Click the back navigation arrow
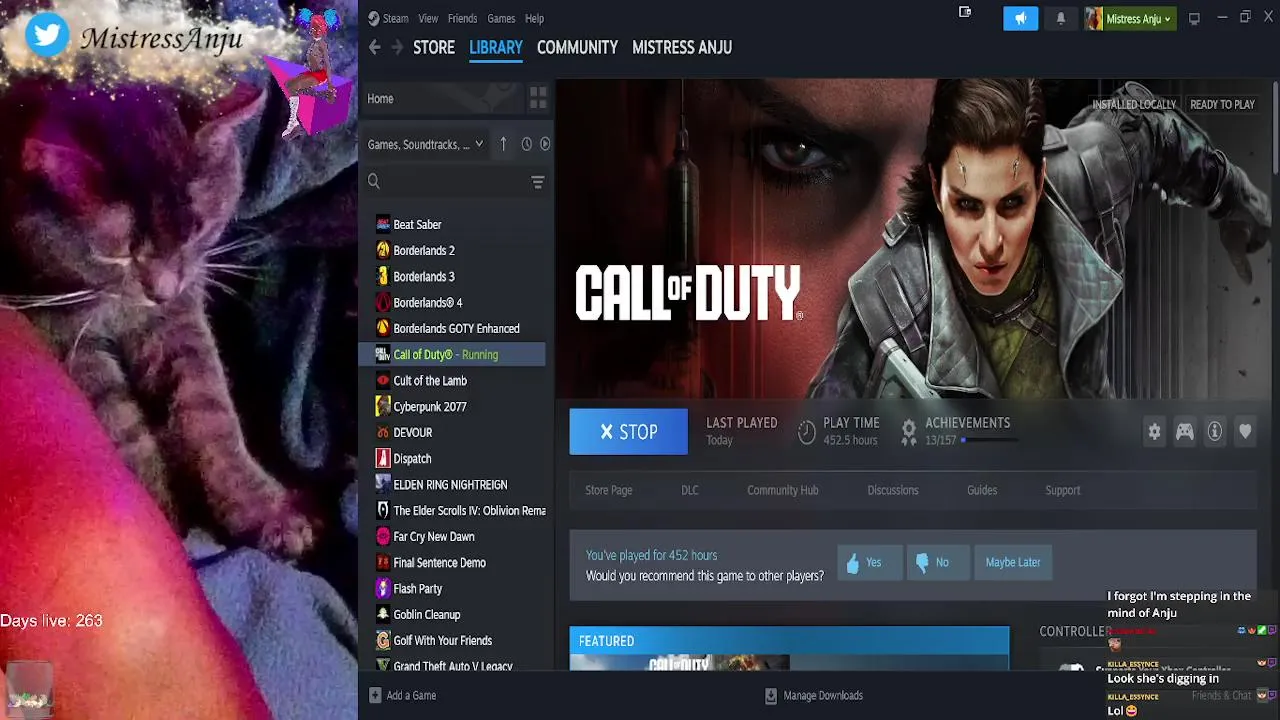The width and height of the screenshot is (1280, 720). coord(374,47)
